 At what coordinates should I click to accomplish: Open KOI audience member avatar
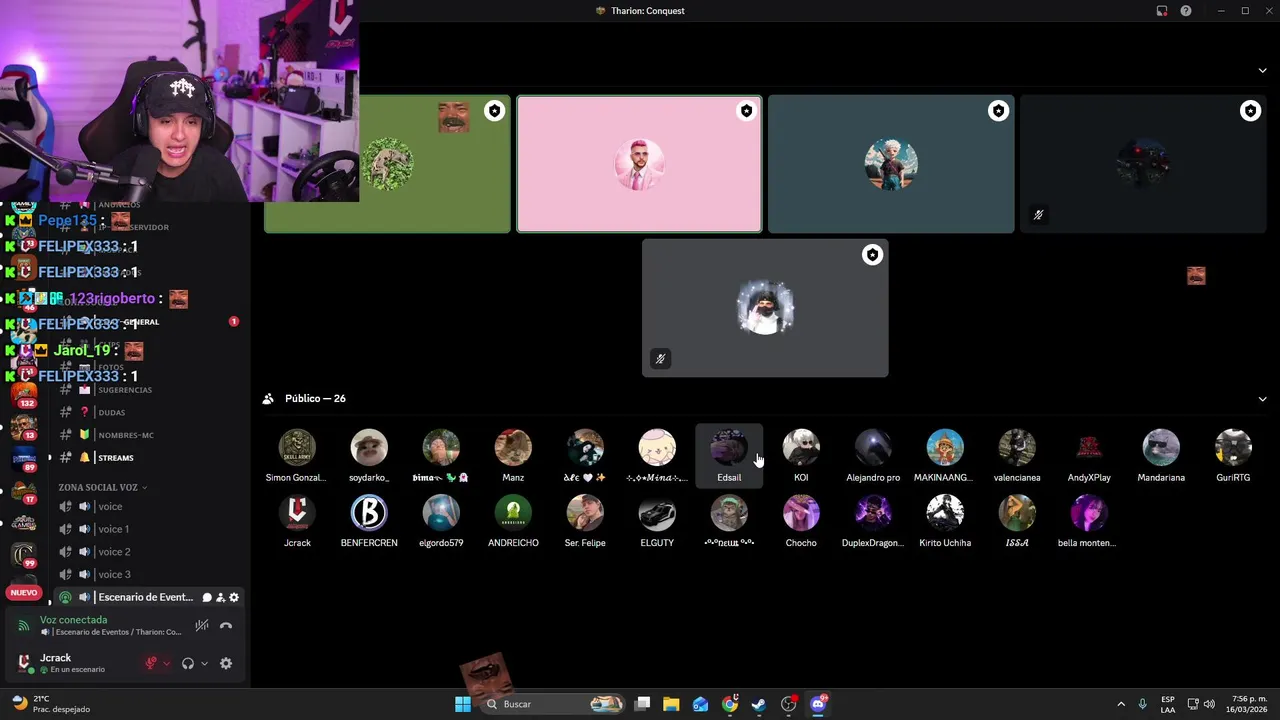801,448
